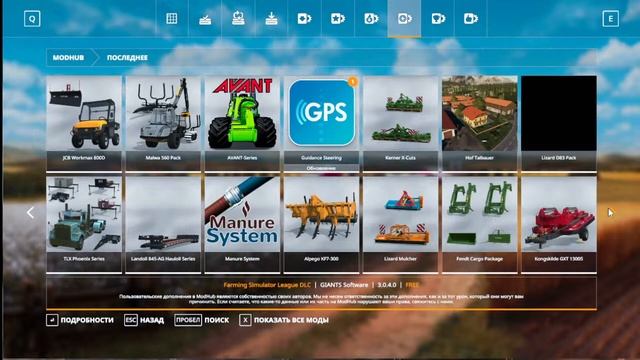Open the star featured mods icon
Viewport: 640px width, 360px height.
tap(338, 18)
